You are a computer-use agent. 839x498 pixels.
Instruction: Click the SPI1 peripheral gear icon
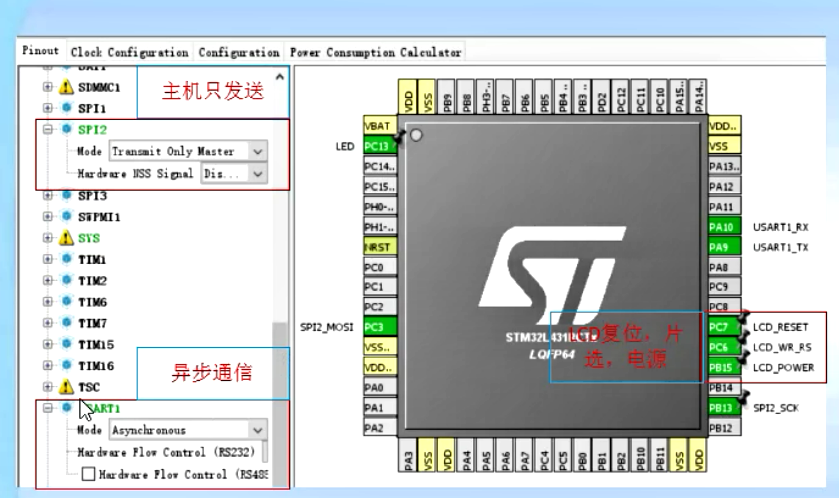pyautogui.click(x=66, y=108)
